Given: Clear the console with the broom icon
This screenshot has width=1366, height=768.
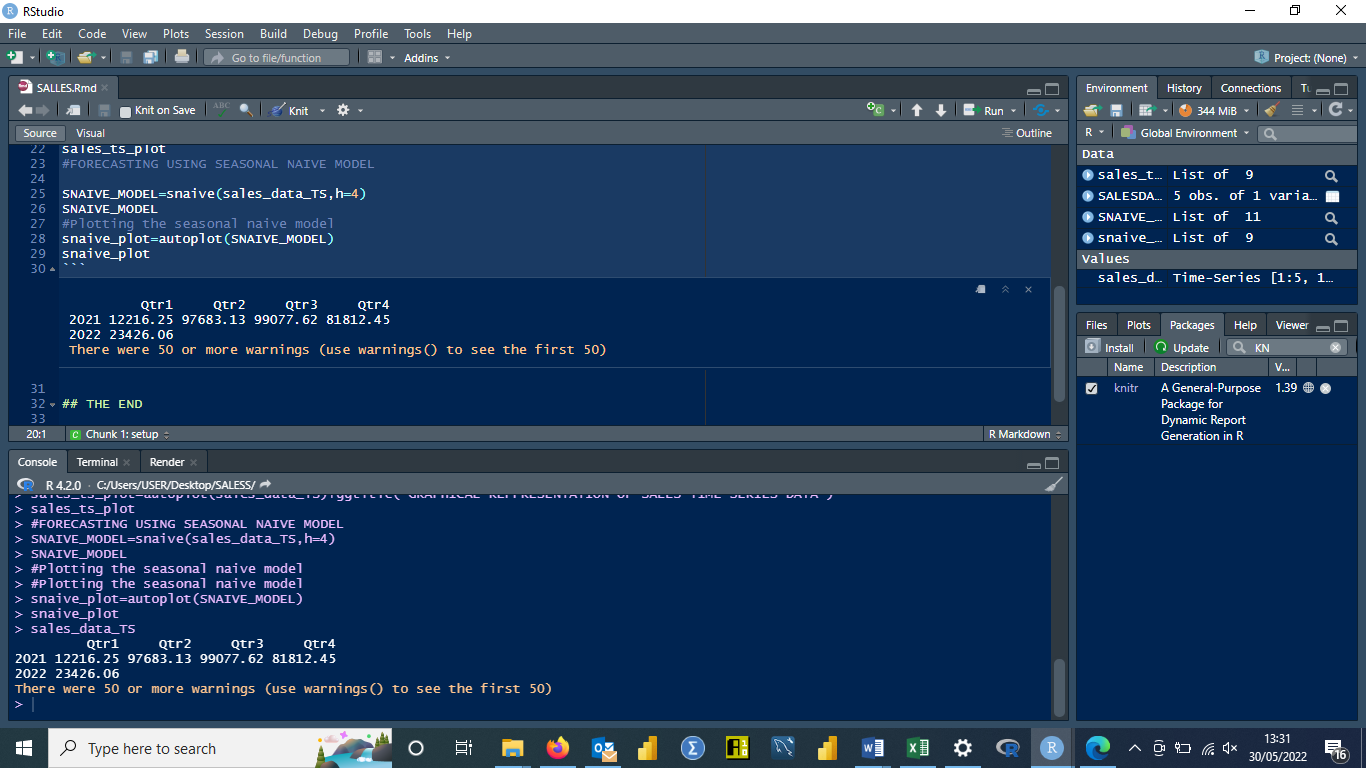Looking at the screenshot, I should tap(1053, 484).
